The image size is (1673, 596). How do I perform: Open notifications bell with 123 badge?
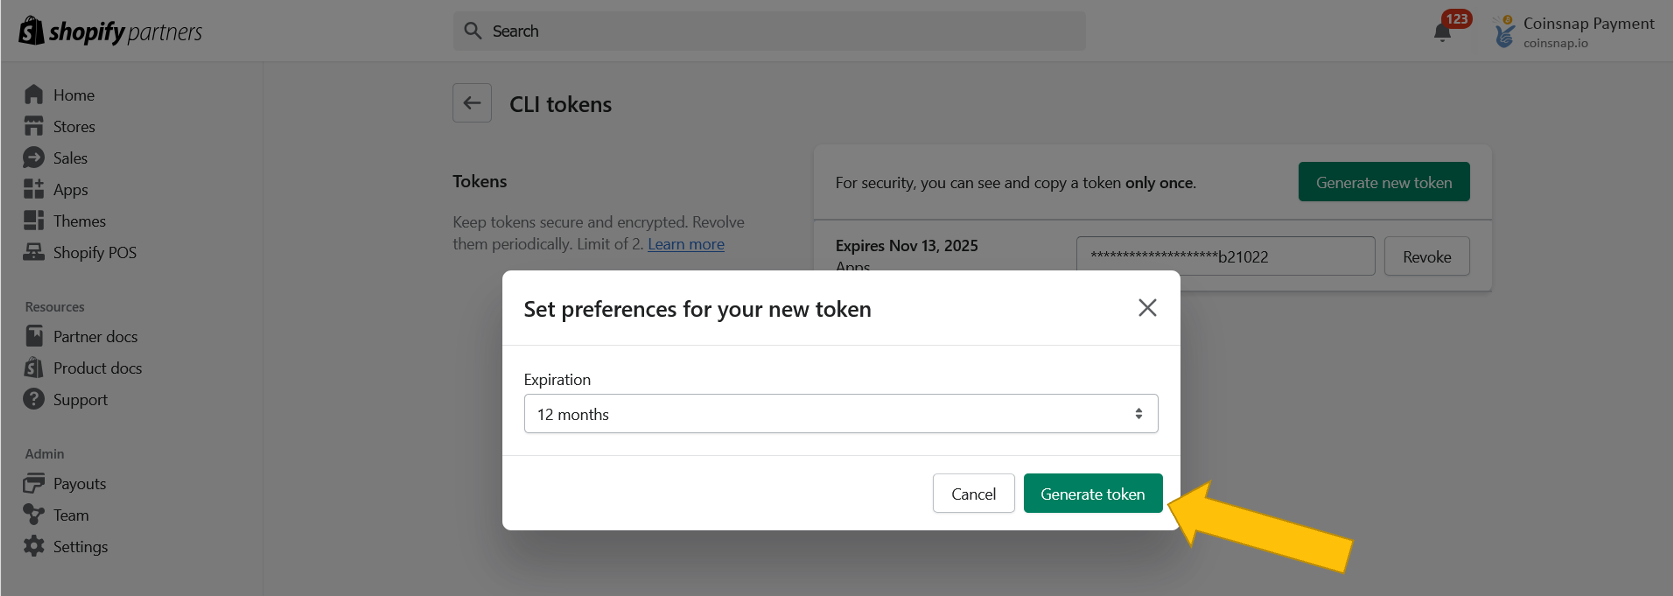point(1443,32)
